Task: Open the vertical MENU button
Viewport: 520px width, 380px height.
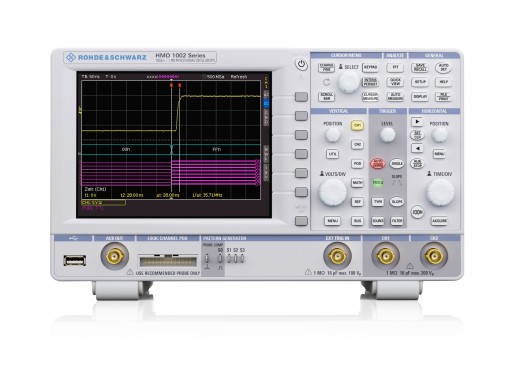Action: 332,221
